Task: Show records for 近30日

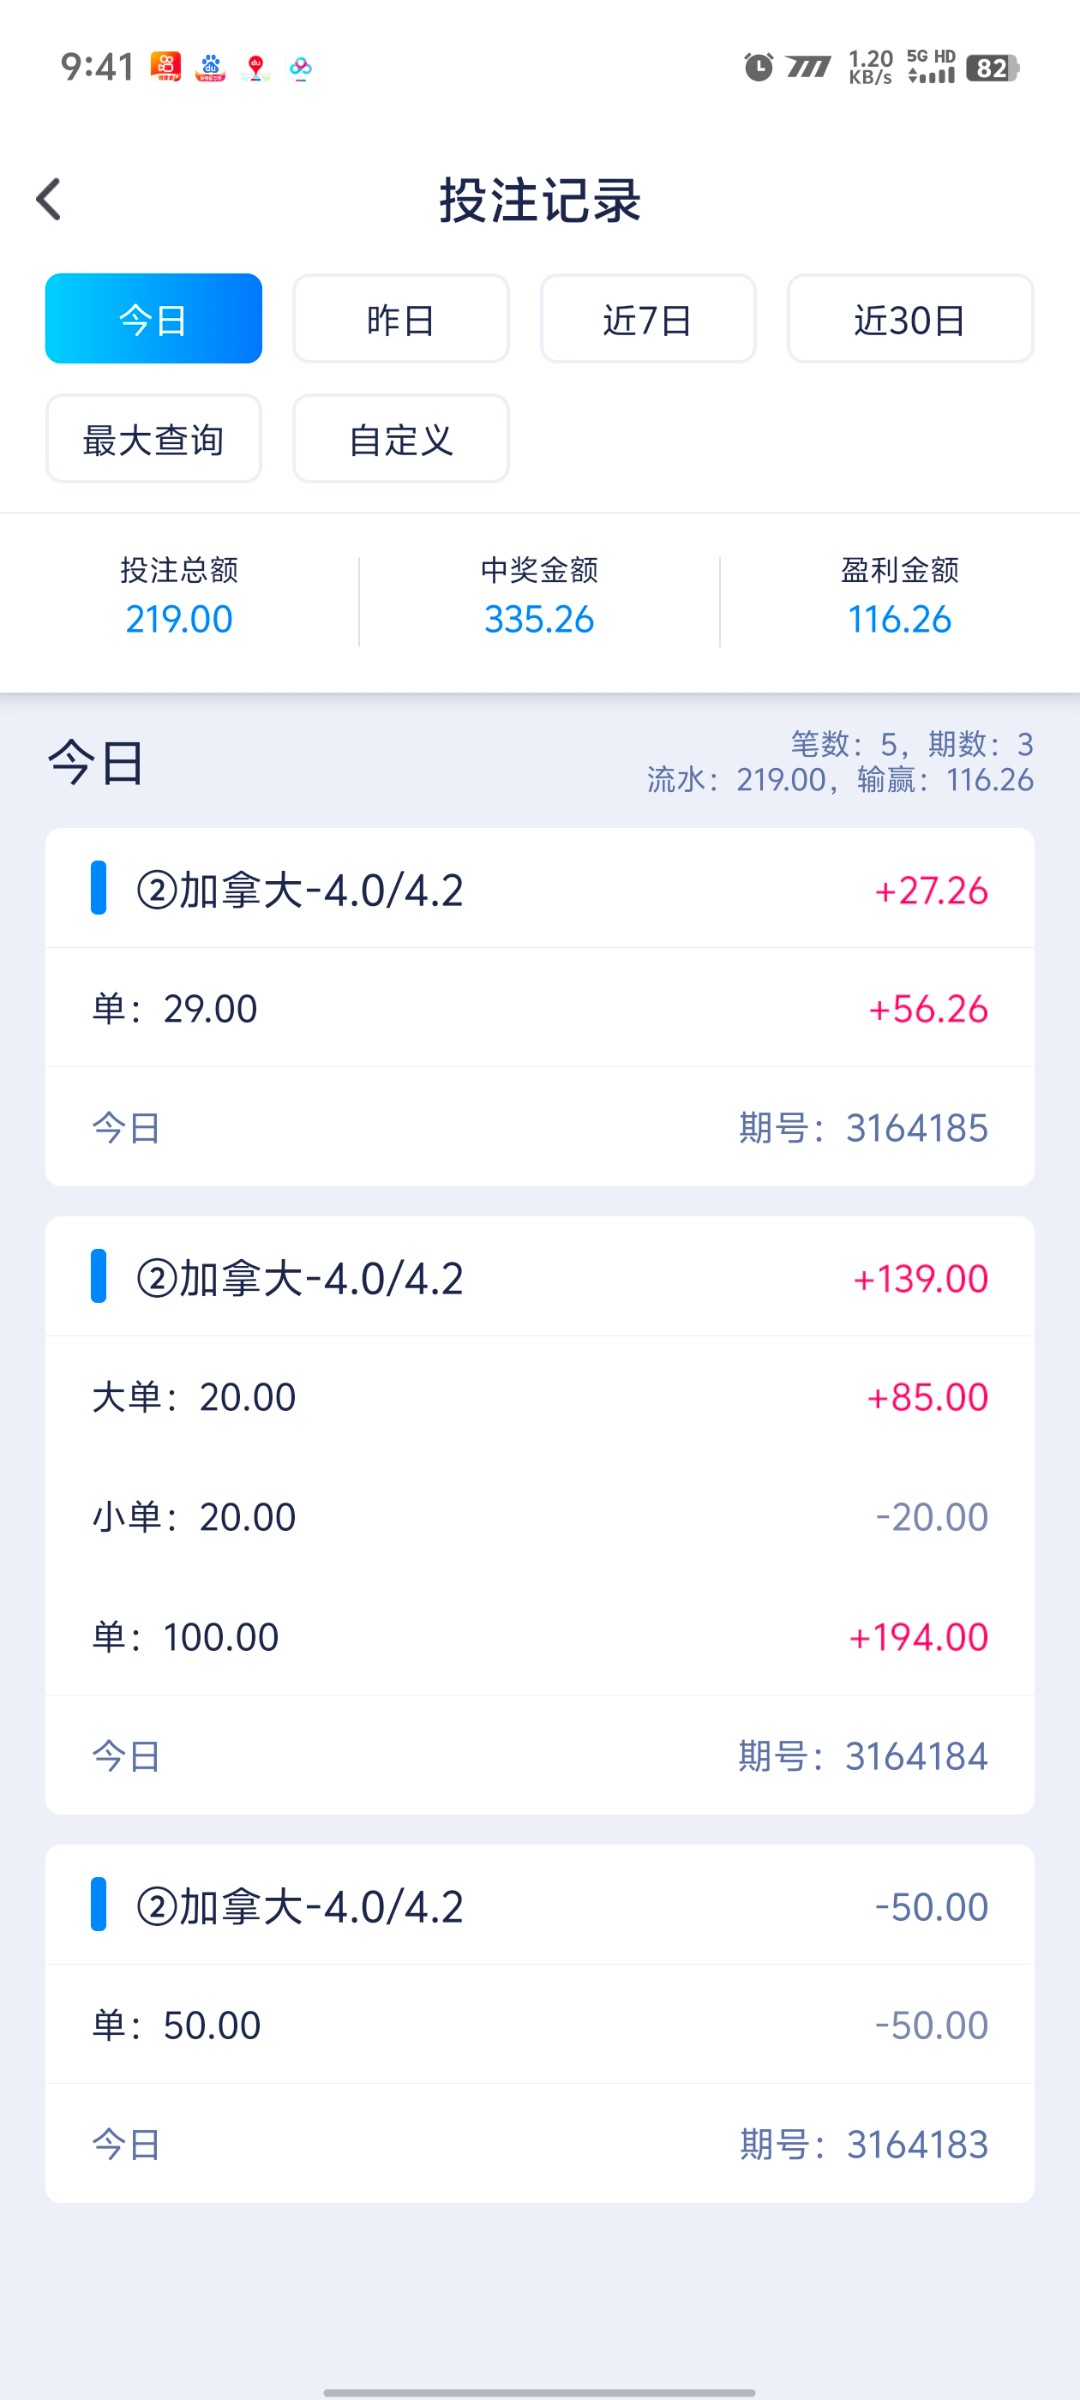Action: coord(910,319)
